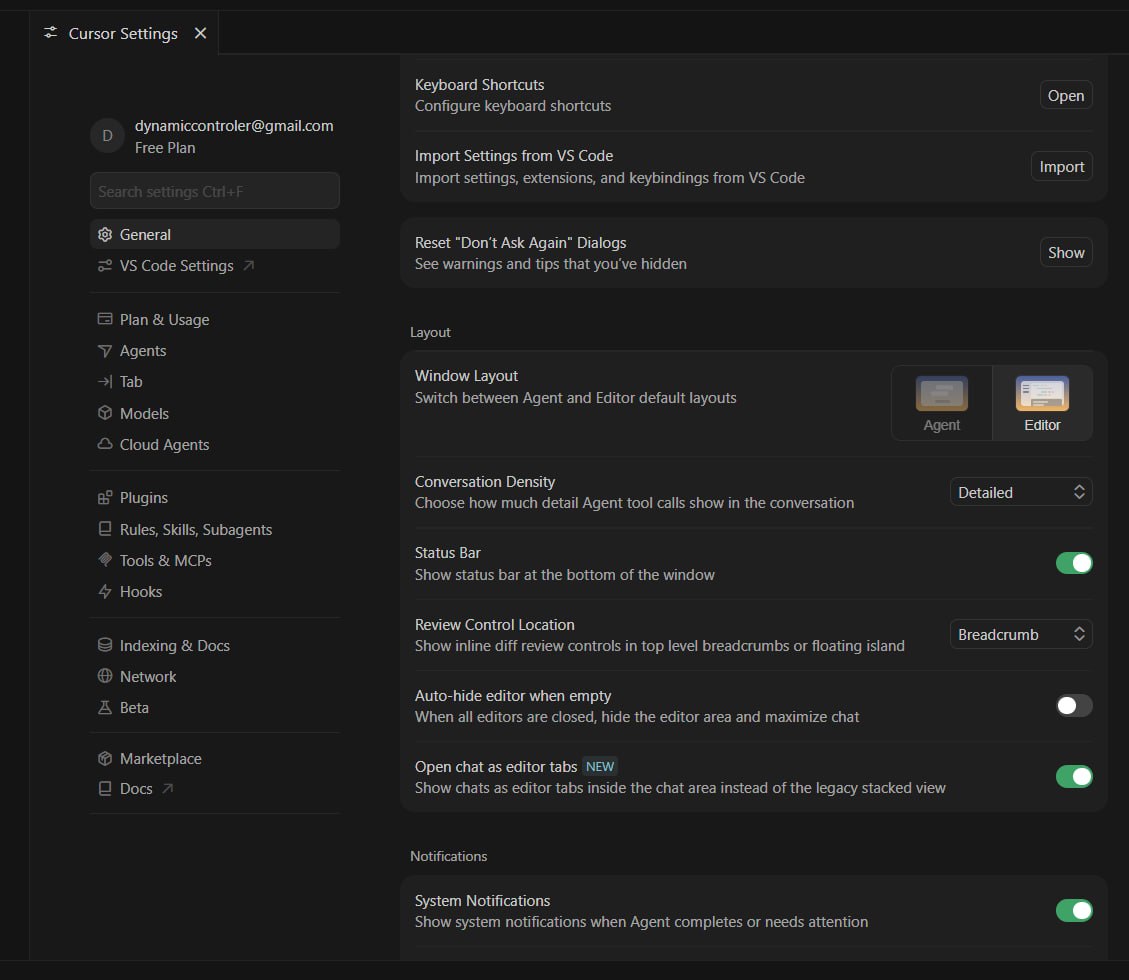Viewport: 1129px width, 980px height.
Task: Click the Tab arrow icon in sidebar
Action: pyautogui.click(x=105, y=382)
